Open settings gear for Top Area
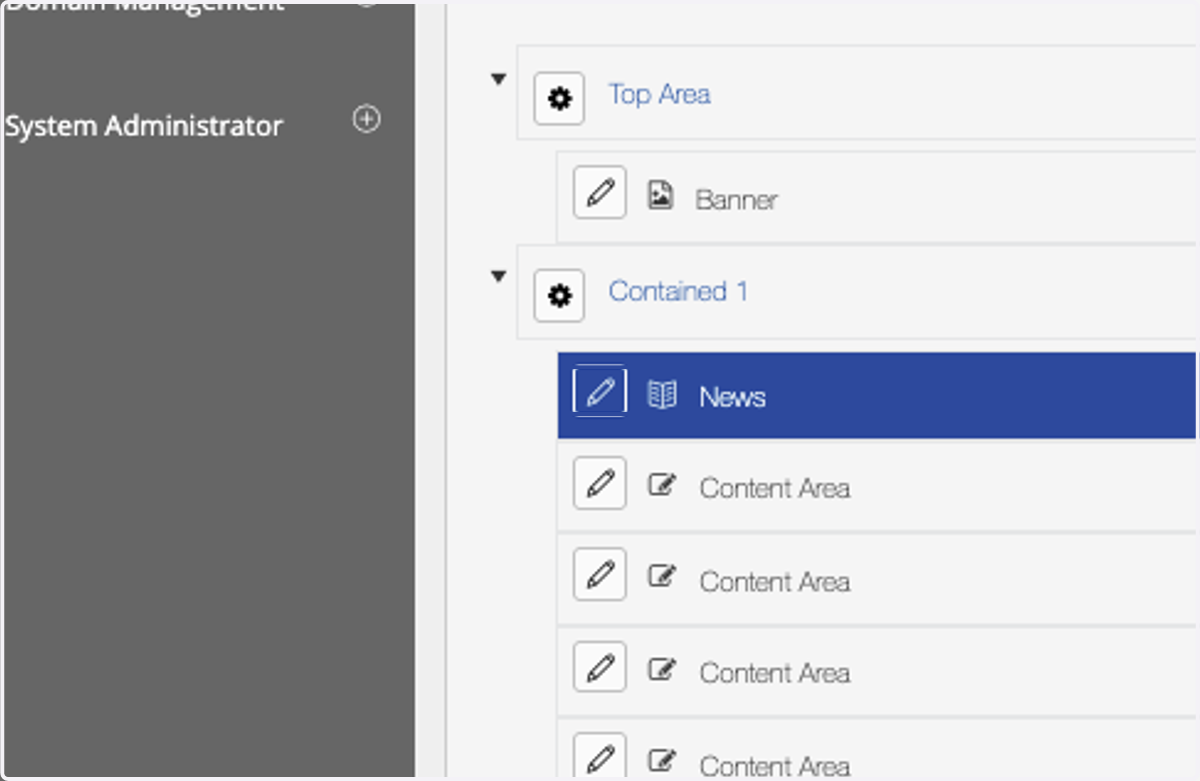This screenshot has height=781, width=1200. click(x=559, y=98)
